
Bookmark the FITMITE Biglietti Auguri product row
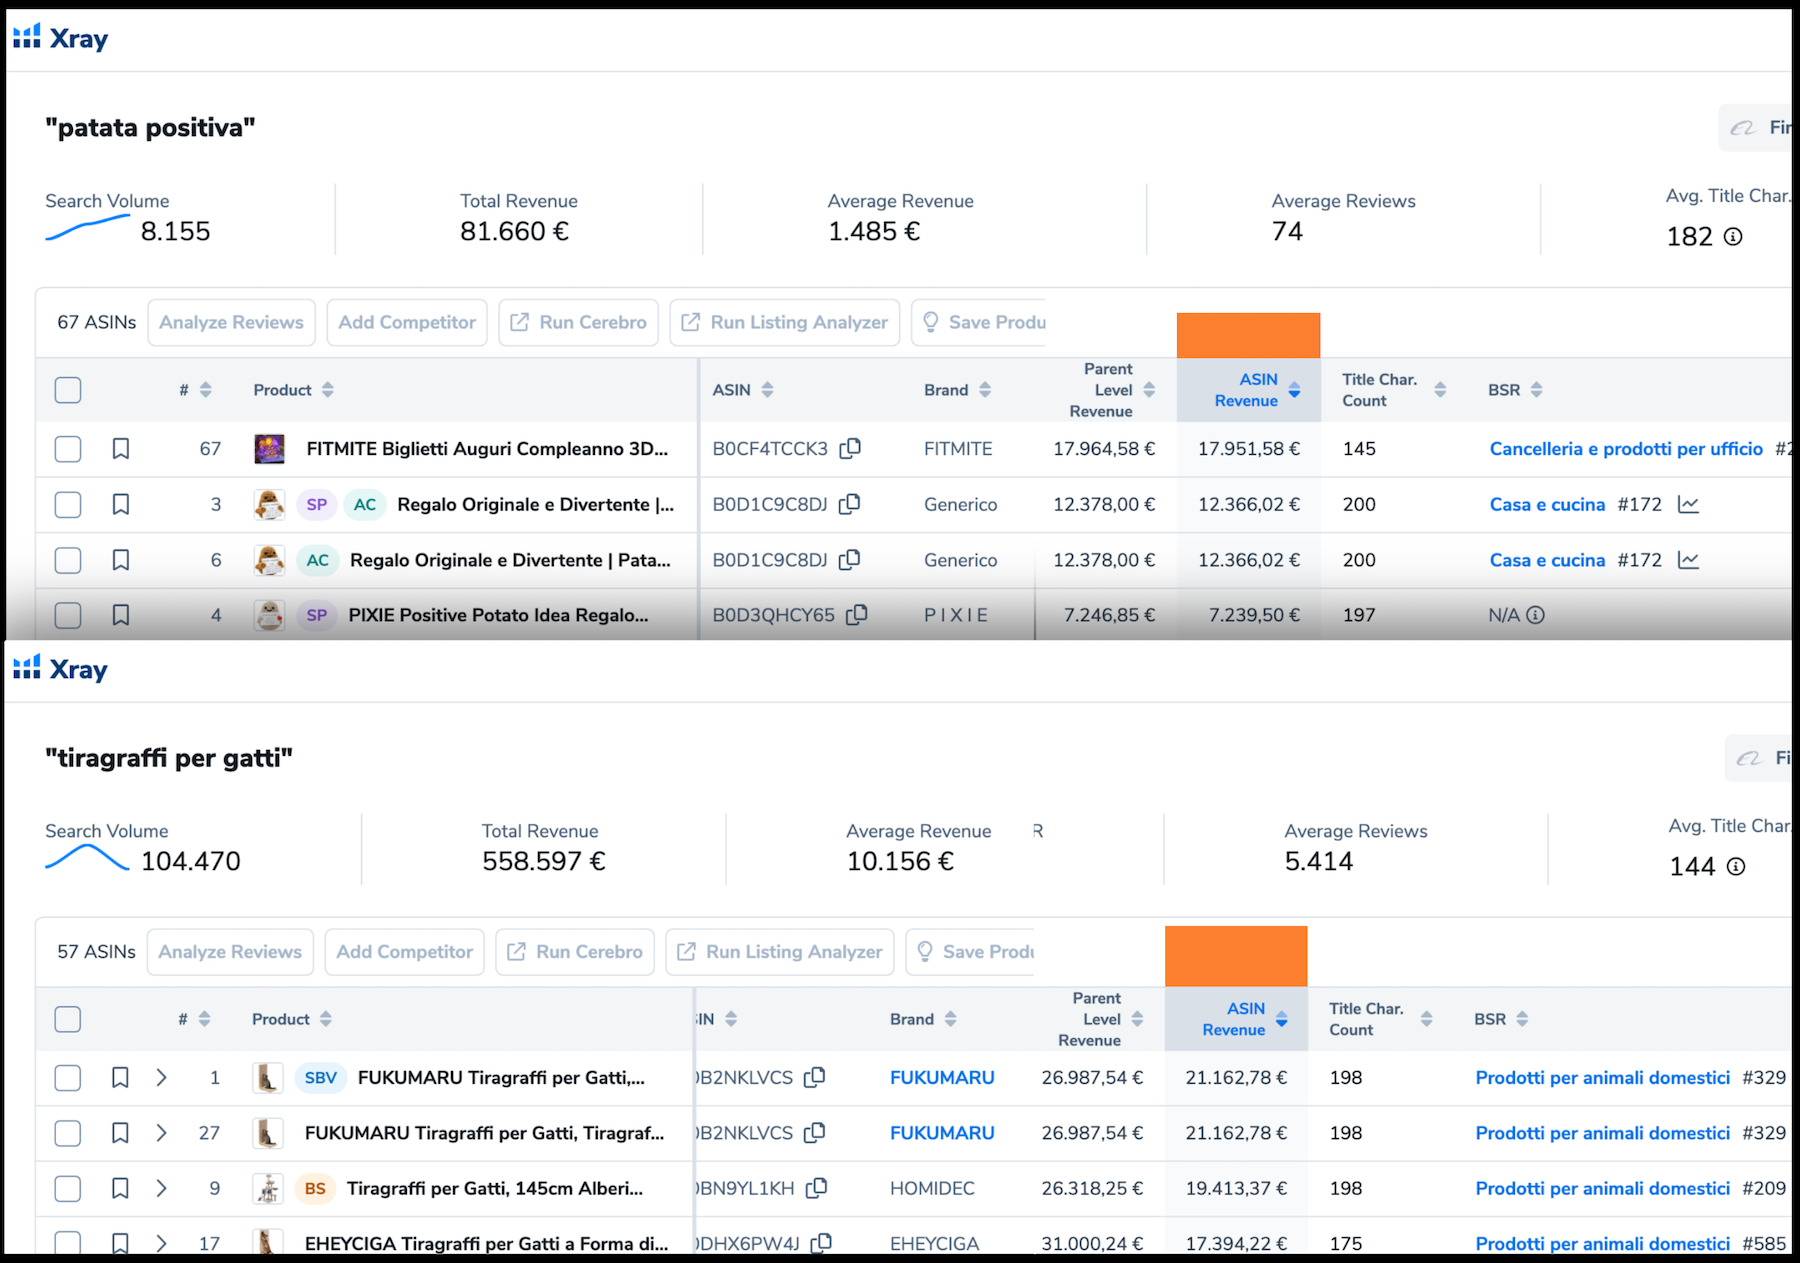(x=121, y=449)
